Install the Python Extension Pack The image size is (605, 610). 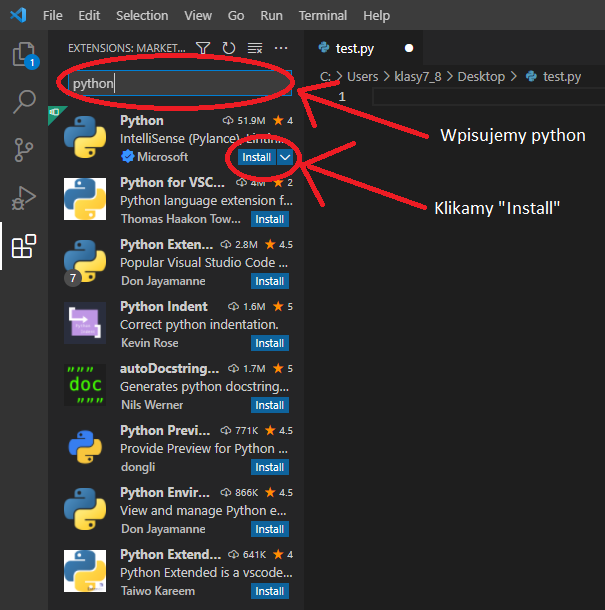tap(270, 281)
